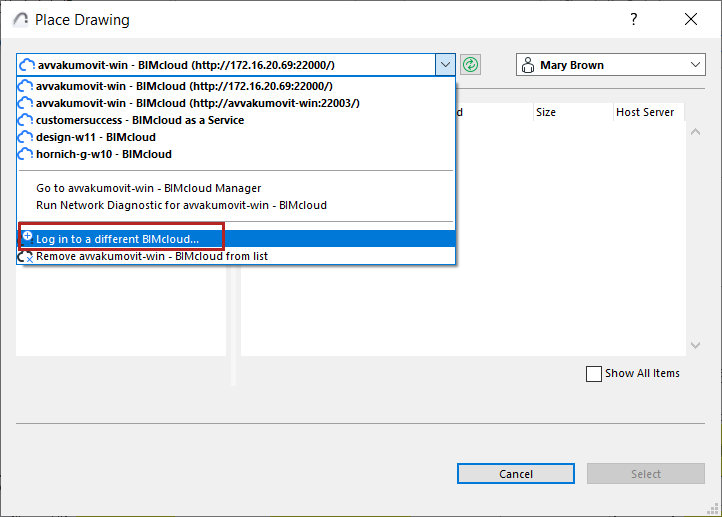Screen dimensions: 722x517
Task: Click the list scroll down arrow
Action: click(x=695, y=345)
